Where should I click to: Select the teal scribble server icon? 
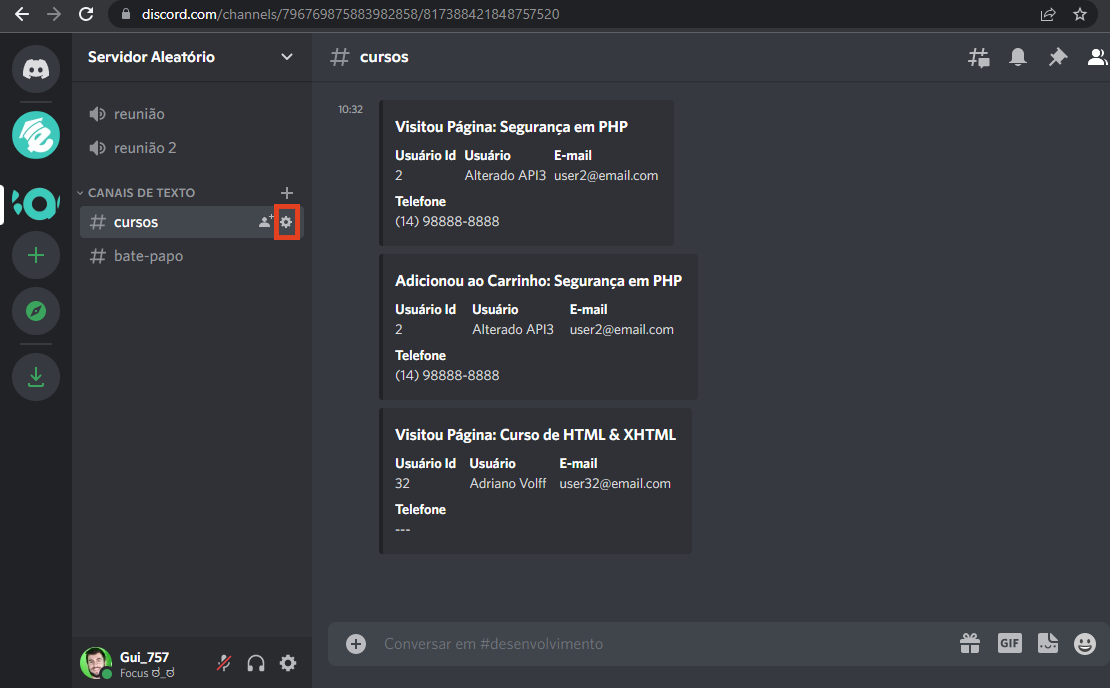(36, 135)
